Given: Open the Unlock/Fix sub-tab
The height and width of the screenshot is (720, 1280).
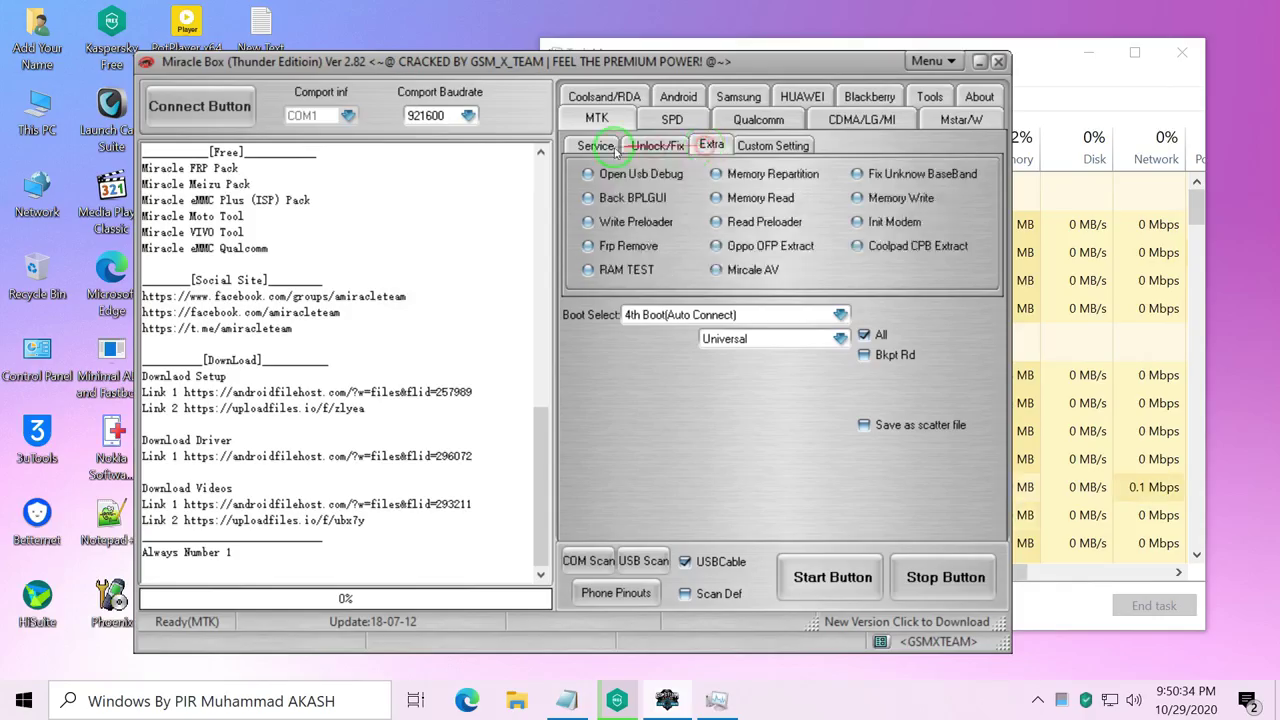Looking at the screenshot, I should pos(656,145).
